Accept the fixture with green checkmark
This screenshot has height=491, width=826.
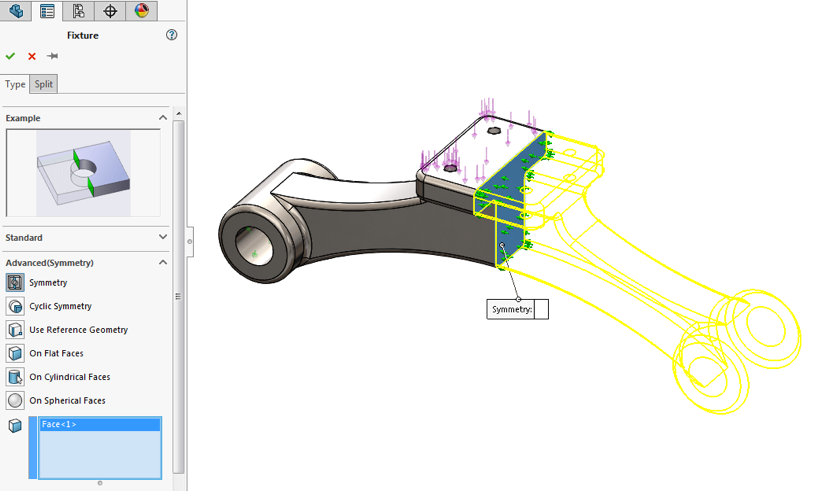coord(11,56)
